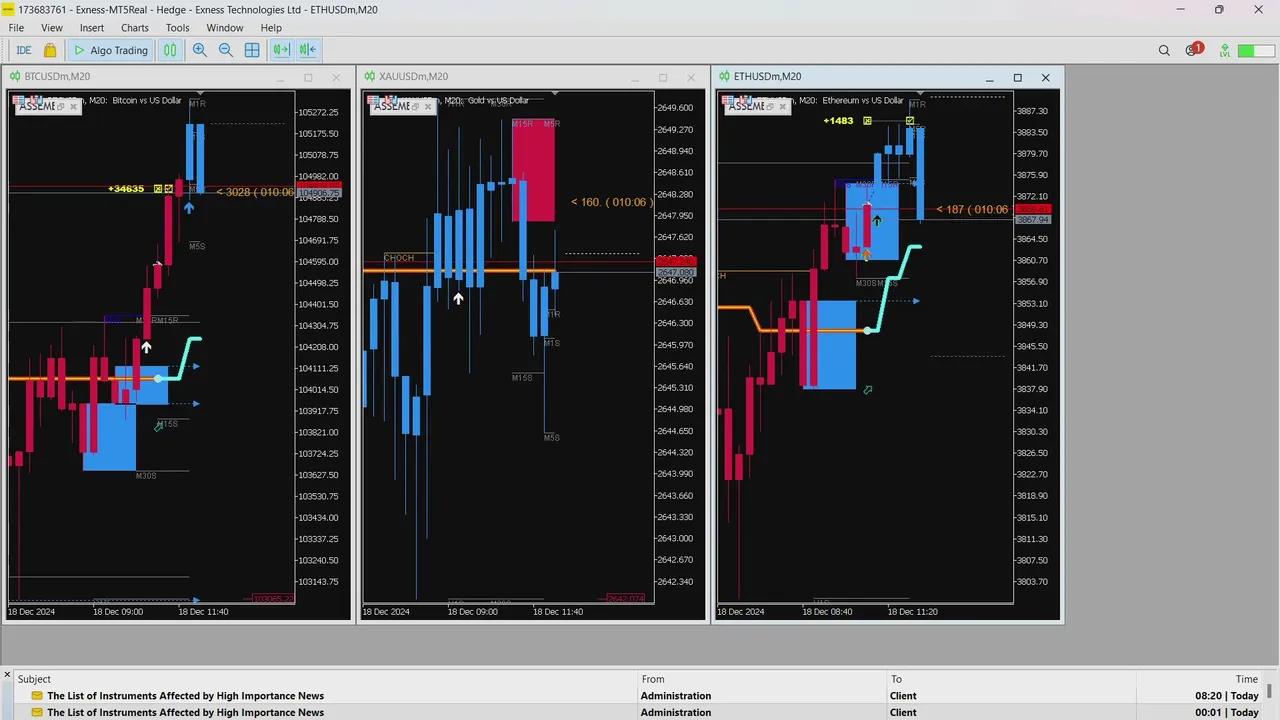The height and width of the screenshot is (720, 1280).
Task: Zoom out of the chart with magnifier minus
Action: pos(226,50)
